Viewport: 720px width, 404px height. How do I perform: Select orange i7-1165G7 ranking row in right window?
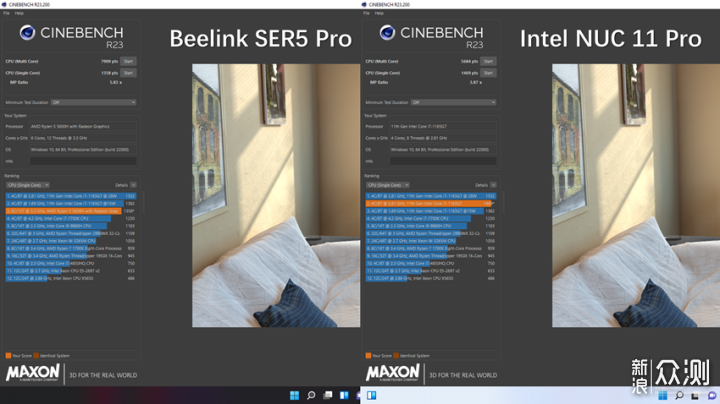click(431, 203)
